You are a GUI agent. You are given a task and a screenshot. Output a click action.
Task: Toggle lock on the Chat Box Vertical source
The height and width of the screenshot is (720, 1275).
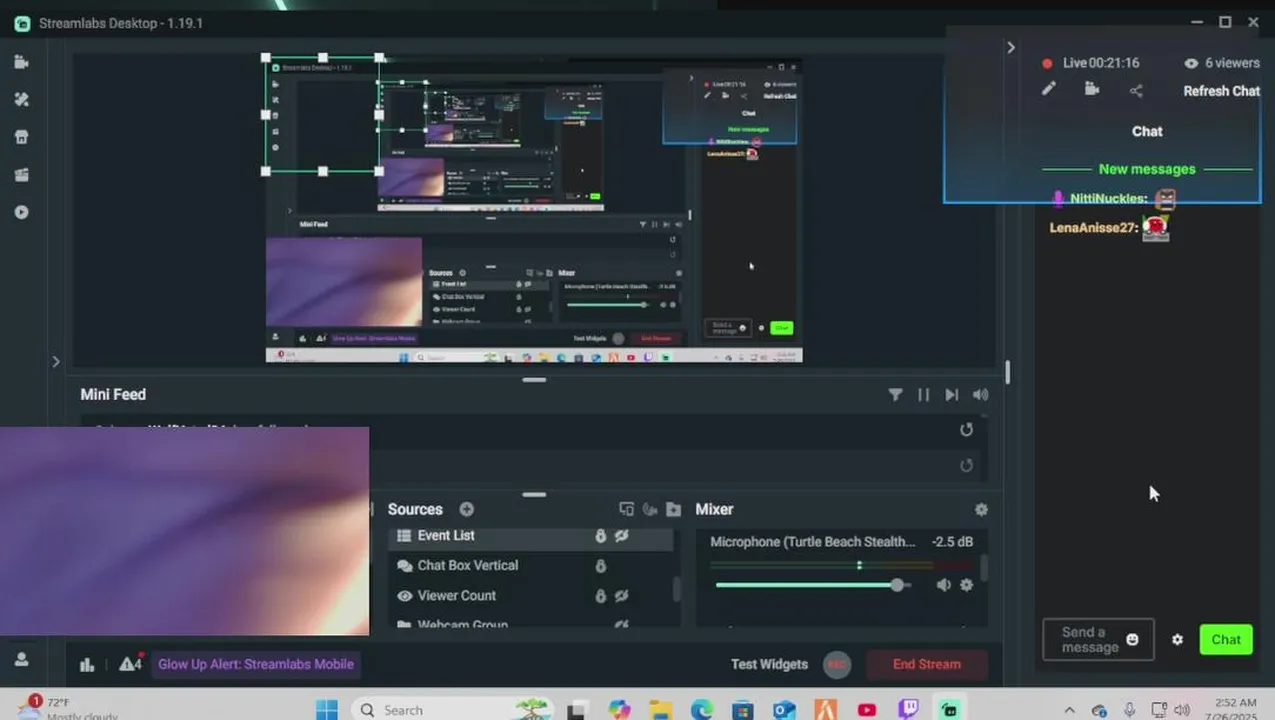[600, 566]
